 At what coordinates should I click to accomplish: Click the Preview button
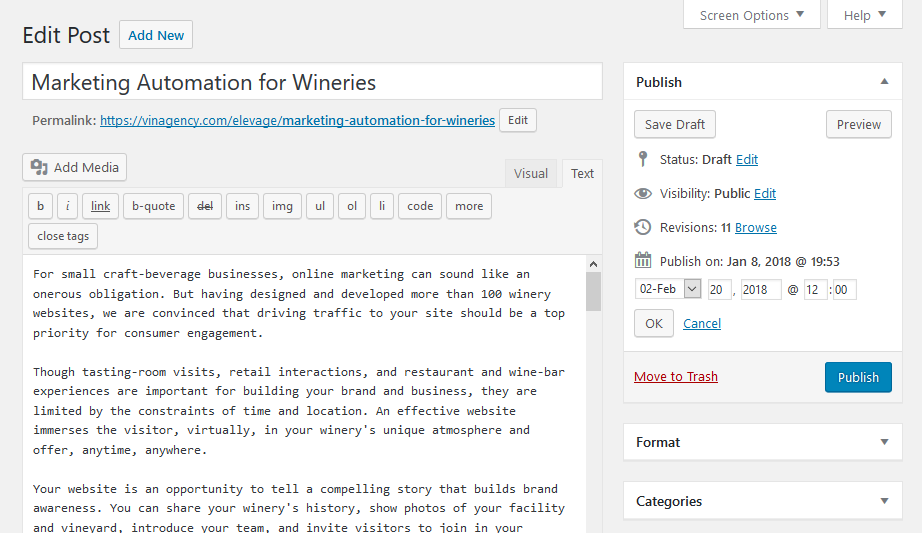coord(858,125)
